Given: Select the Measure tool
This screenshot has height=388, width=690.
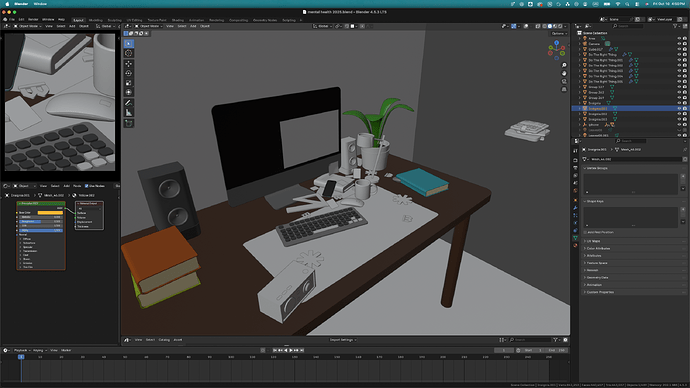Looking at the screenshot, I should pyautogui.click(x=128, y=112).
